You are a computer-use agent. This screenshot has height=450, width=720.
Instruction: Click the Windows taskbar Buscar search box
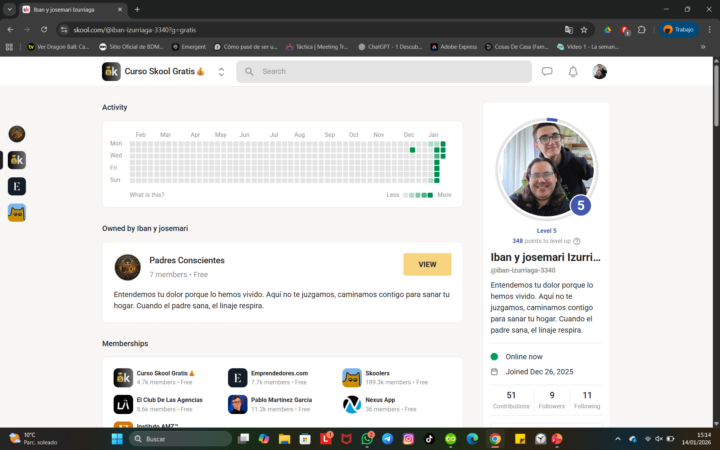pos(180,439)
